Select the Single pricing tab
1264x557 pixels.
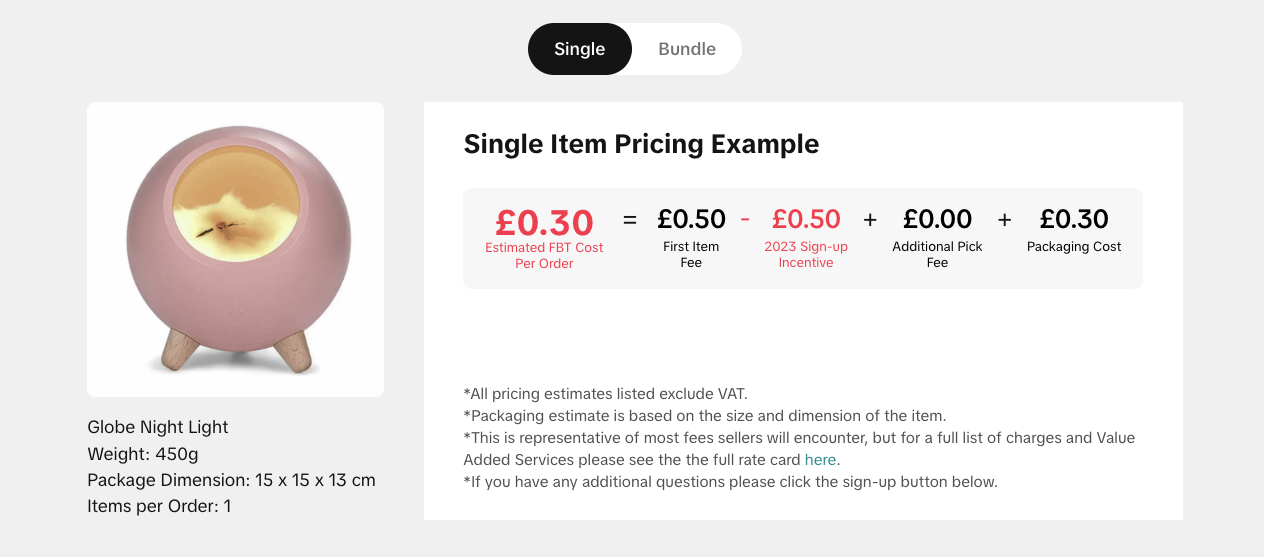[x=580, y=49]
